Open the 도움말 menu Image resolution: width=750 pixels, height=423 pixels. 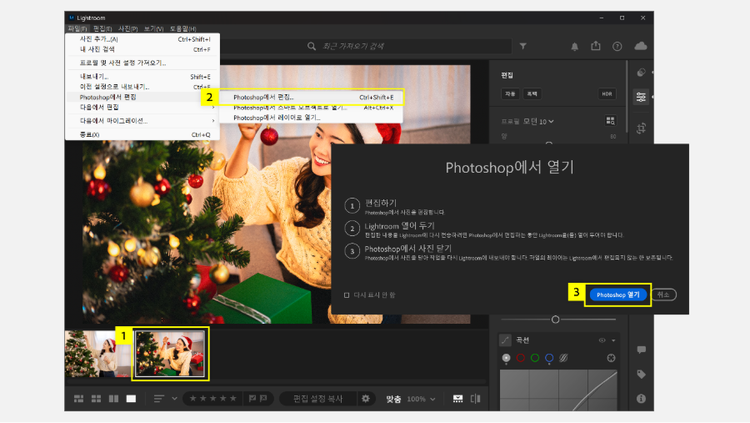pyautogui.click(x=183, y=29)
